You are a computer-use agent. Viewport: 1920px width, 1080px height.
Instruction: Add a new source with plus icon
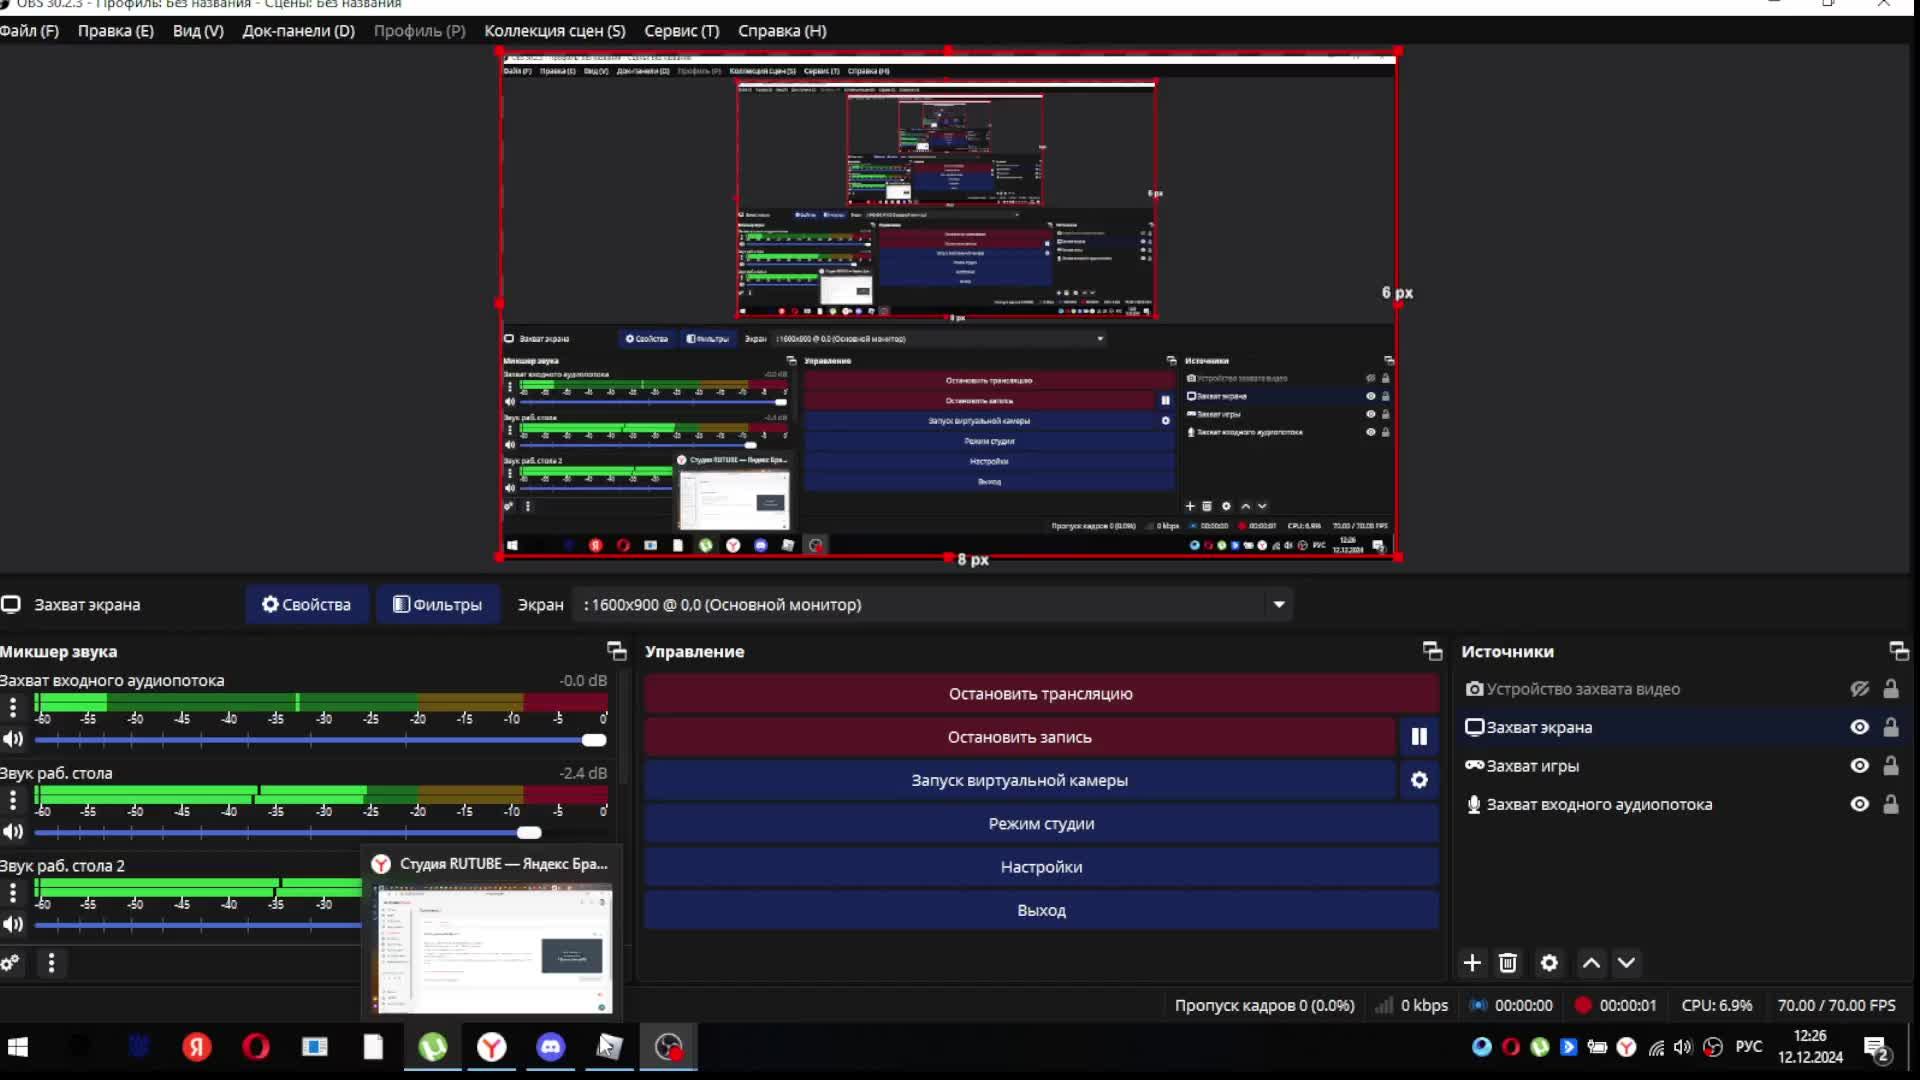pos(1471,963)
